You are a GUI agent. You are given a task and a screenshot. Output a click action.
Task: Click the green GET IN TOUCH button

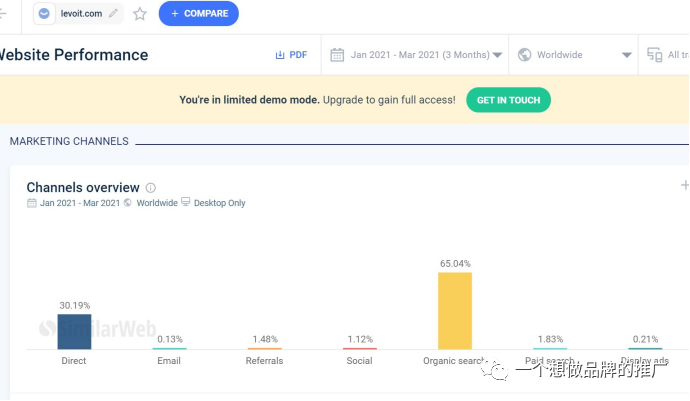coord(508,100)
